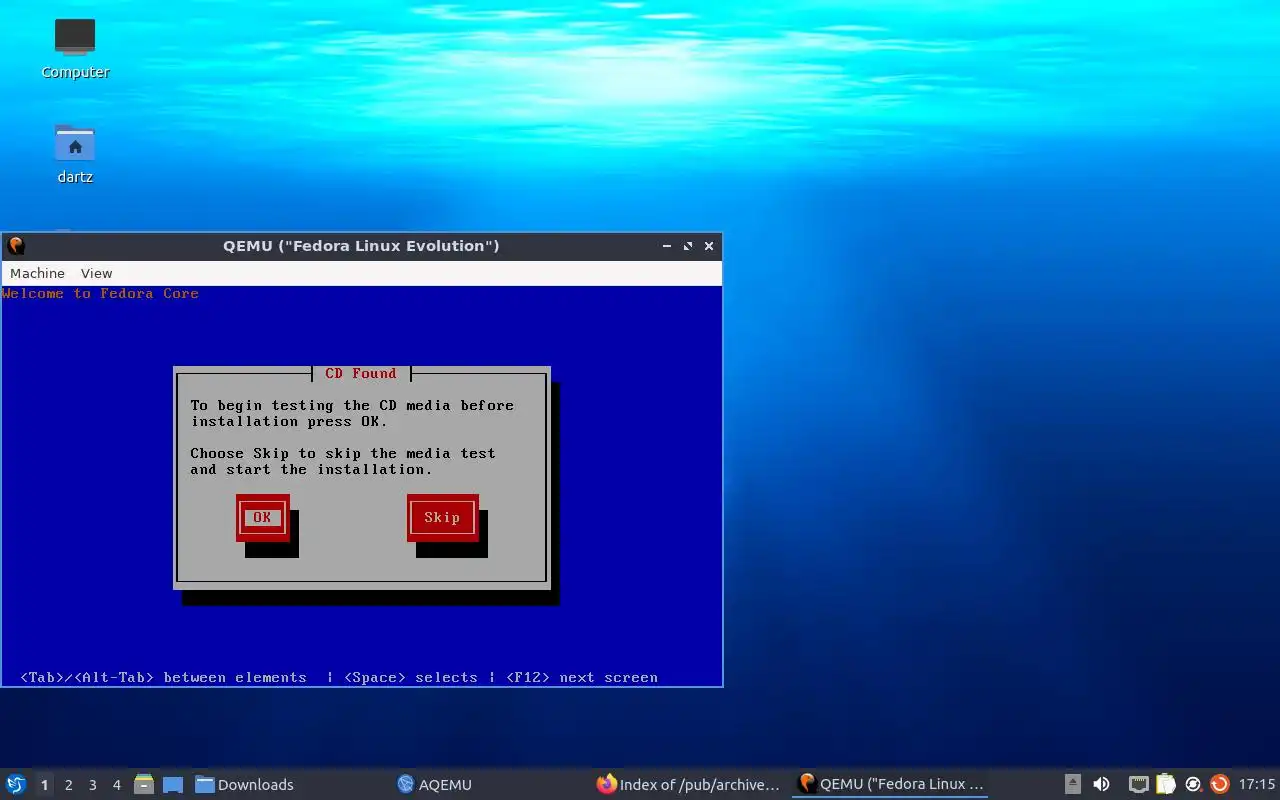This screenshot has height=800, width=1280.
Task: Open the update notifier tray icon
Action: coord(1219,785)
